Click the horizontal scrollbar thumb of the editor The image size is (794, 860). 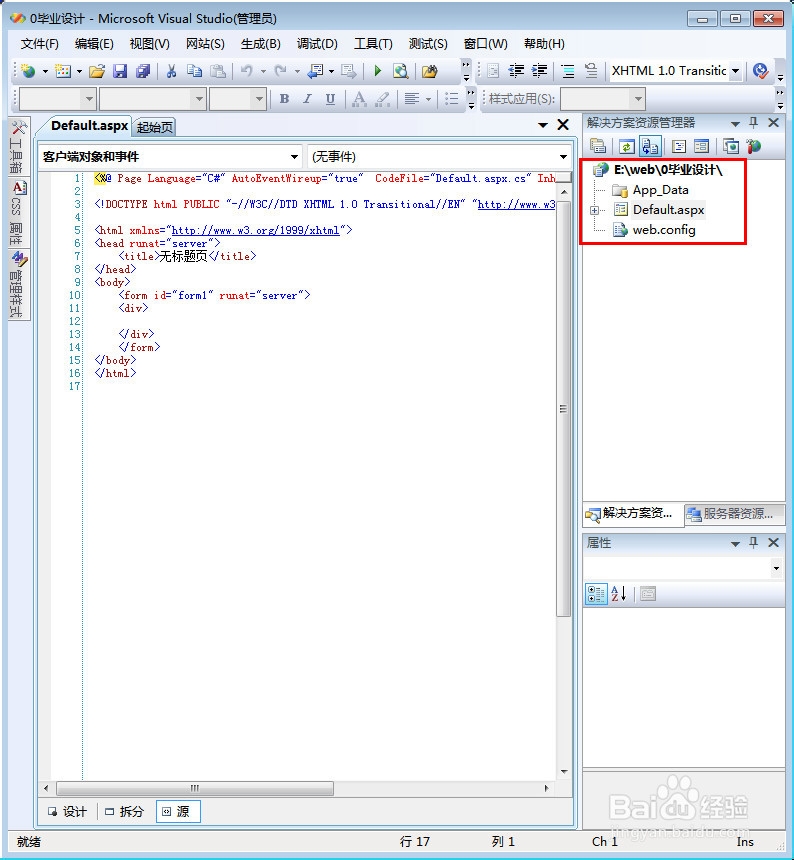click(195, 788)
